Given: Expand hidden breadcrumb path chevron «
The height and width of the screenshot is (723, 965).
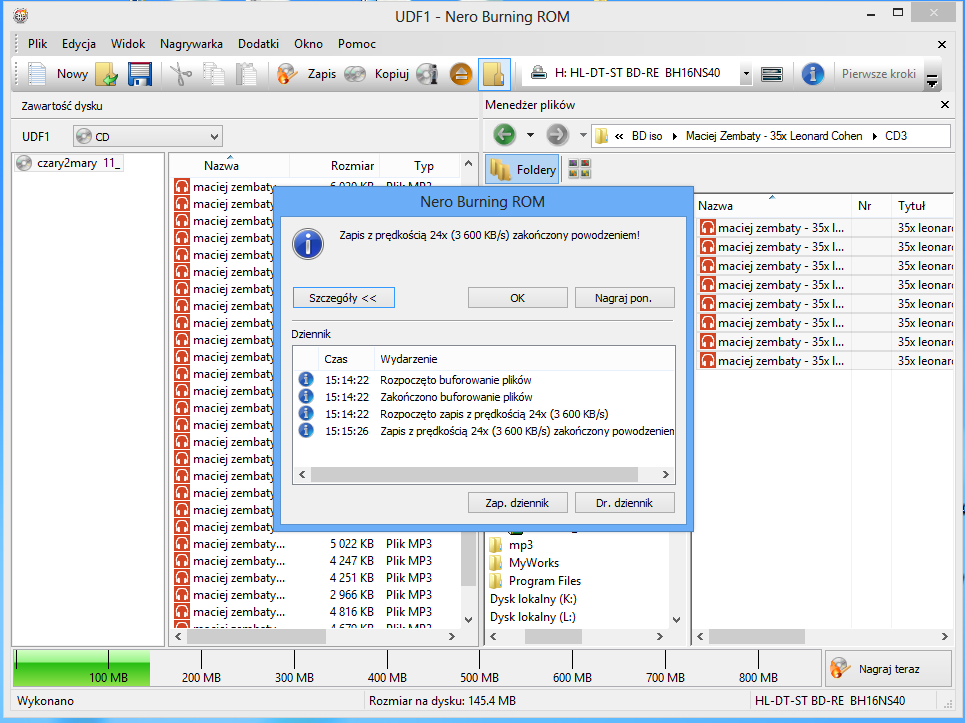Looking at the screenshot, I should pos(619,136).
